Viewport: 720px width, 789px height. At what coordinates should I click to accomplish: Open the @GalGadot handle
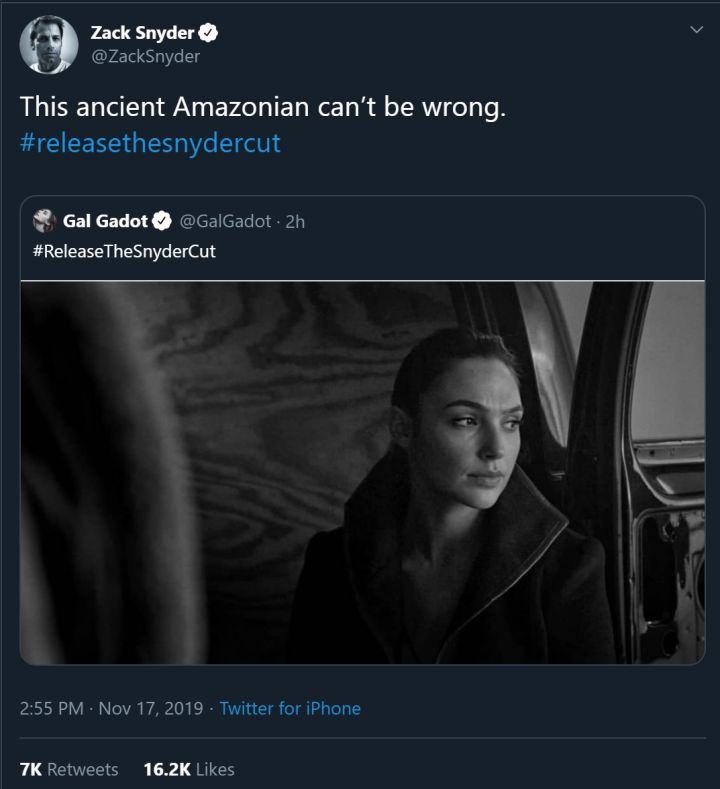point(225,221)
